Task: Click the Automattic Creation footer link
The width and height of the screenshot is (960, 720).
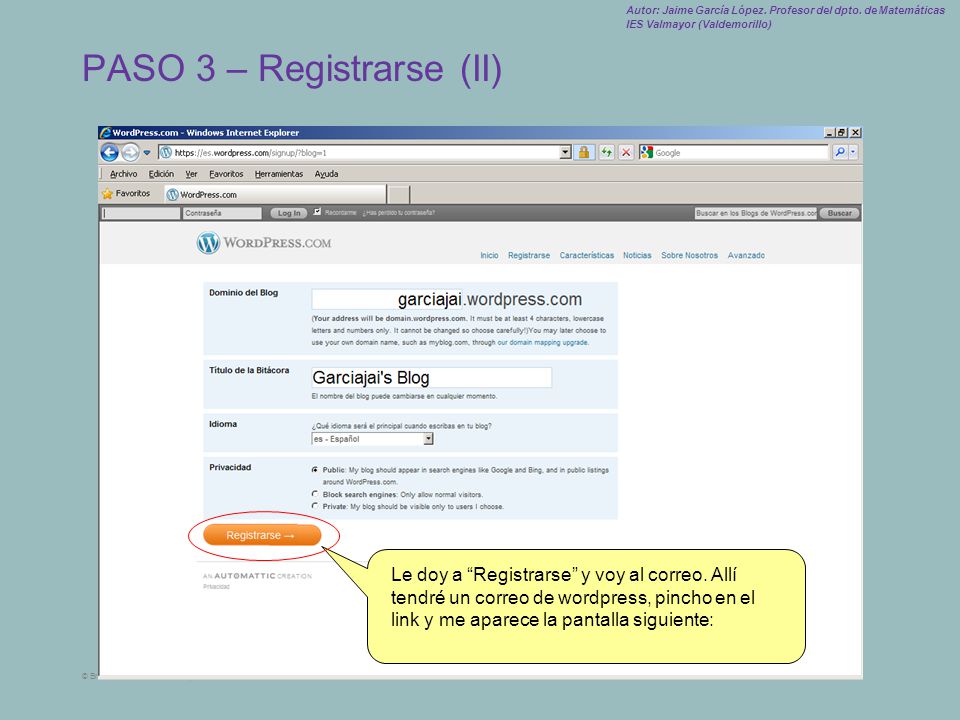Action: coord(257,576)
